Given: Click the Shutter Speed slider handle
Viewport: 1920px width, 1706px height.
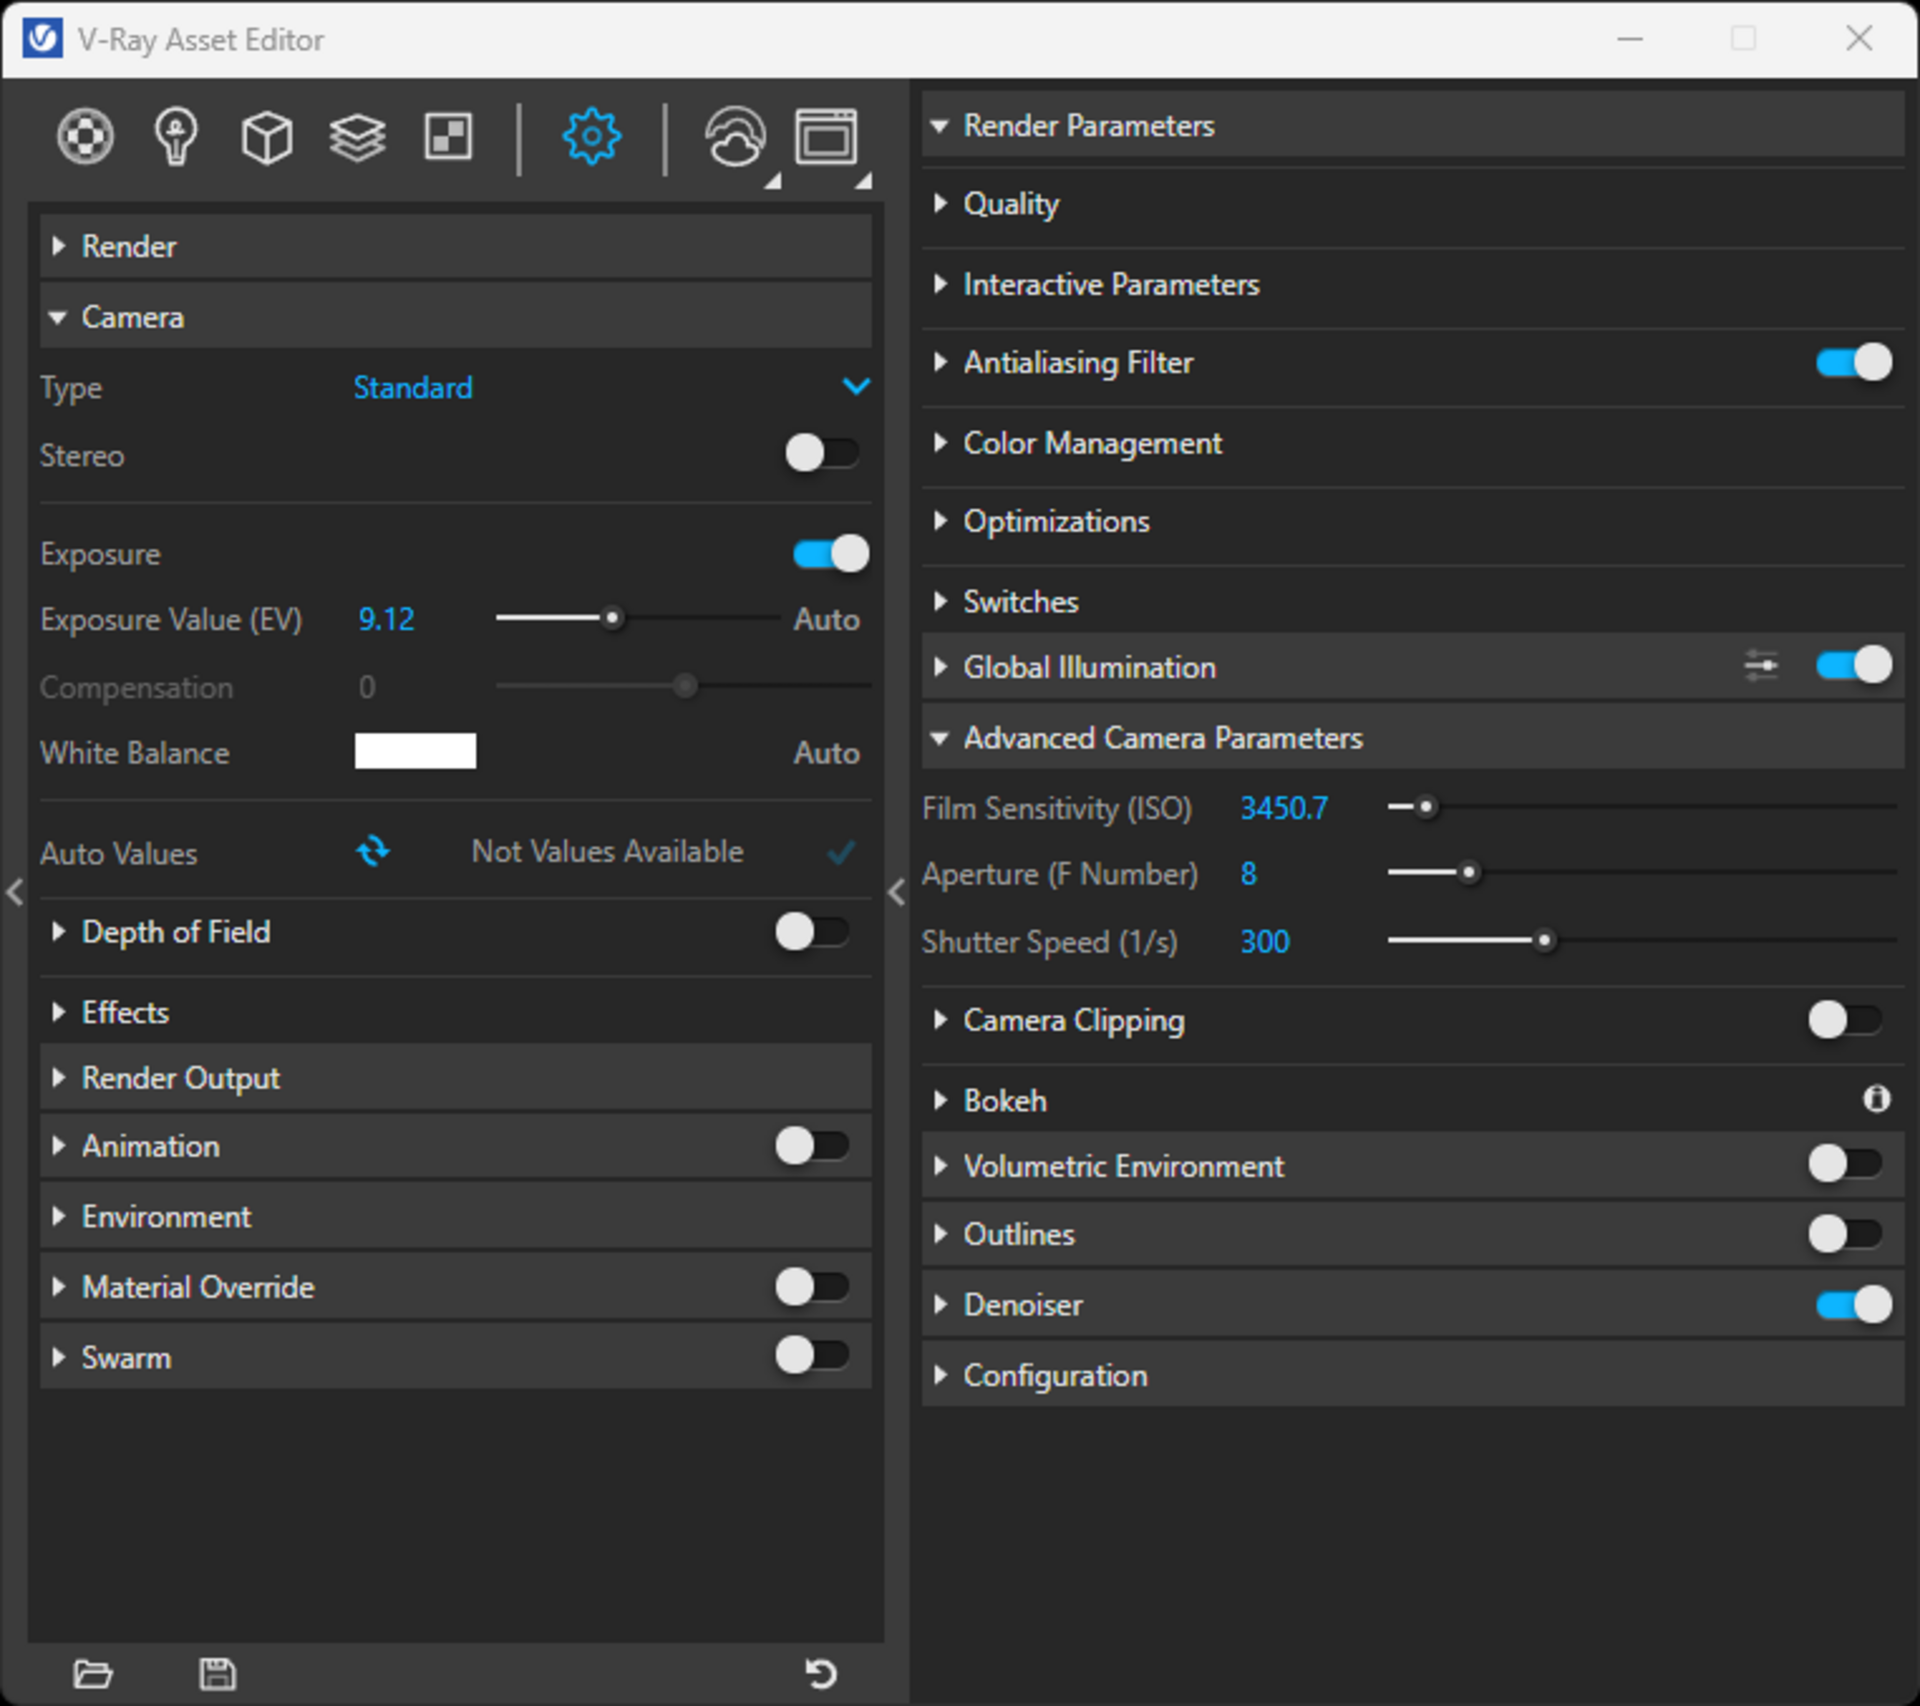Looking at the screenshot, I should [1544, 940].
